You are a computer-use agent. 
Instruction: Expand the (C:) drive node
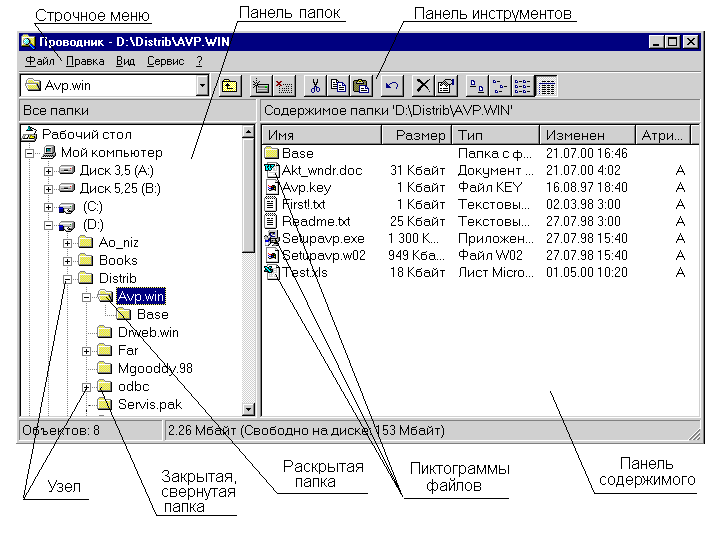pyautogui.click(x=48, y=207)
